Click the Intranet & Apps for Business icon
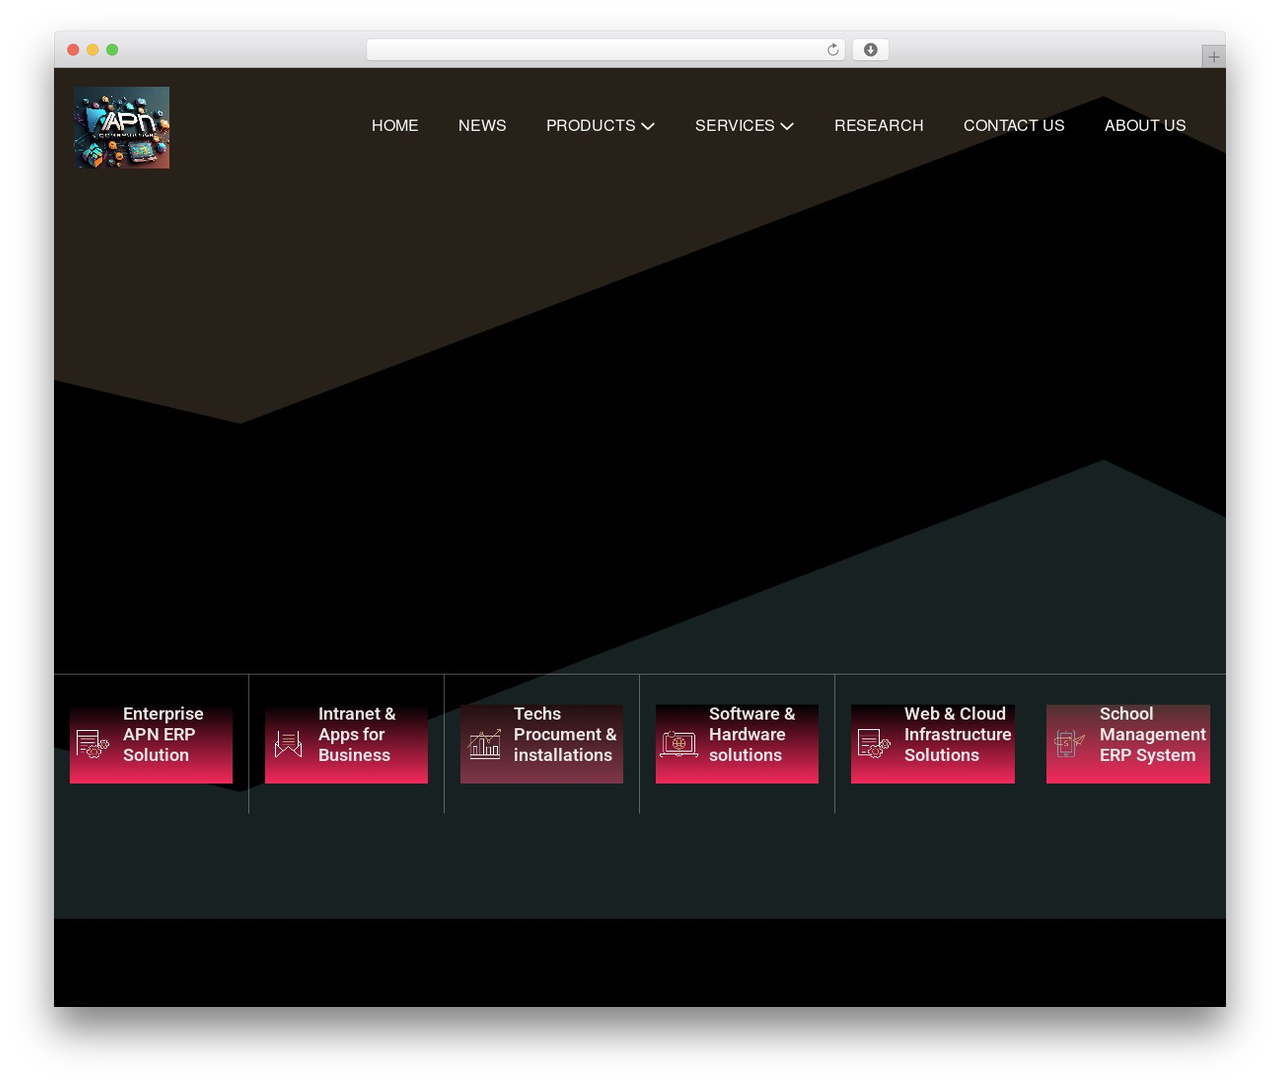This screenshot has width=1280, height=1084. (288, 744)
